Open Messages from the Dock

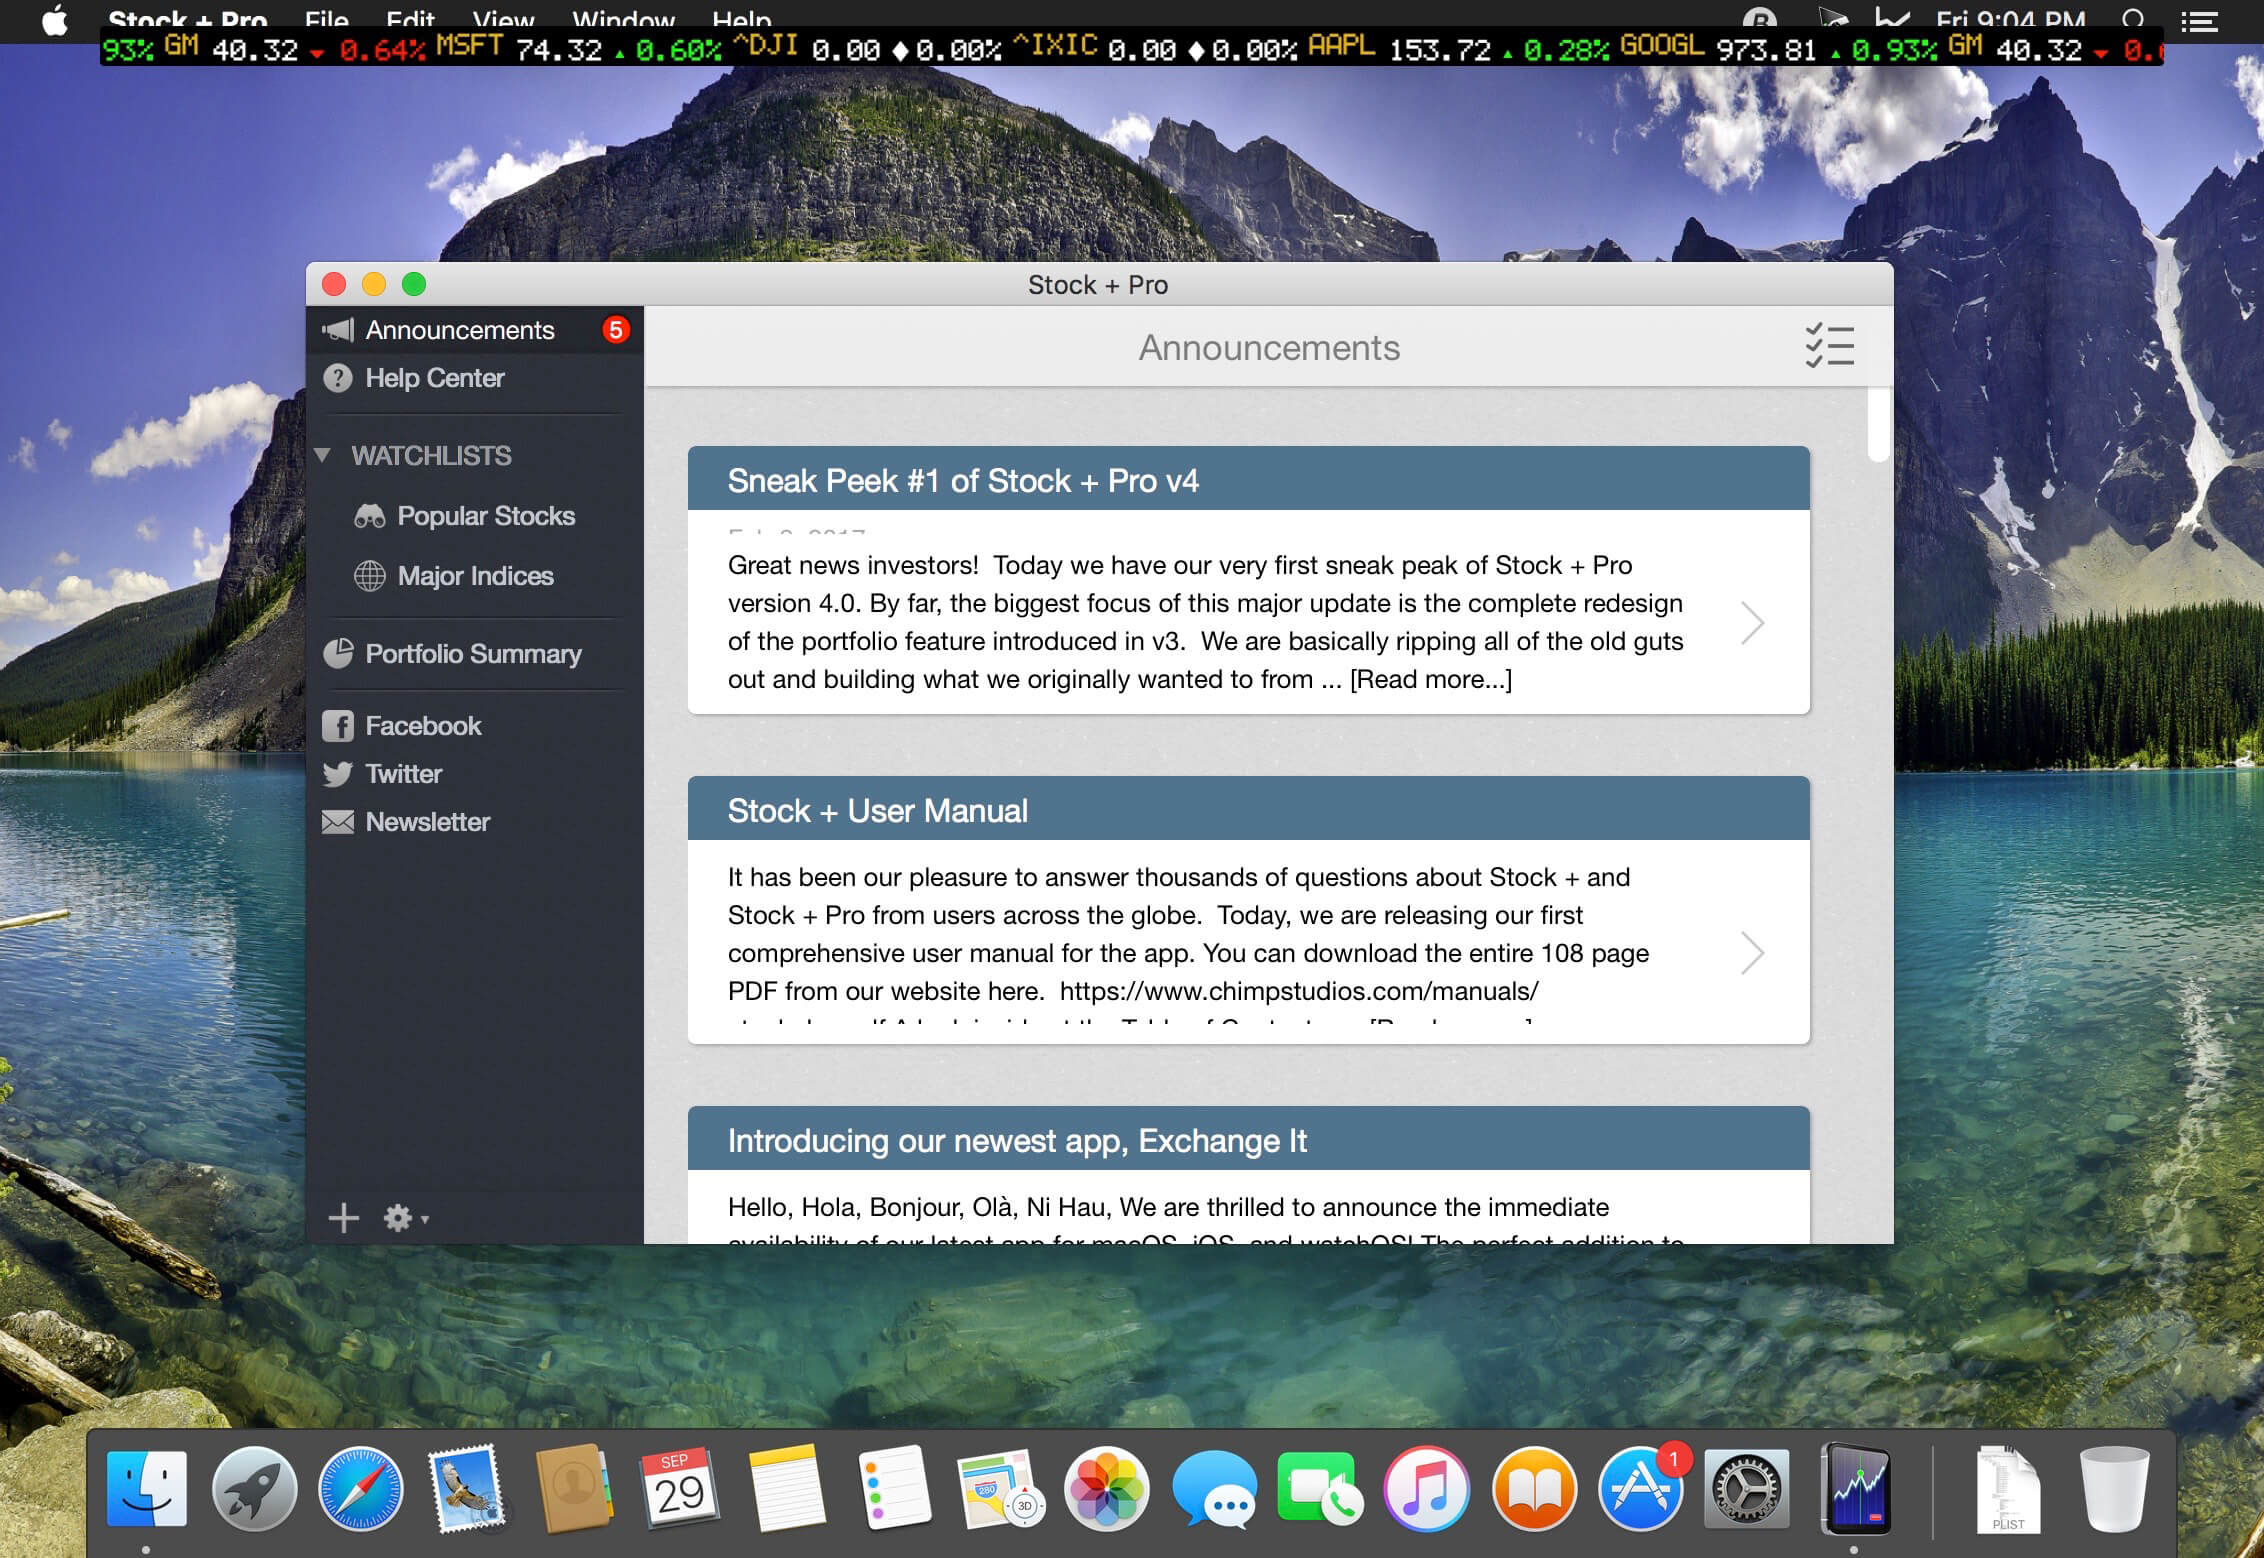click(1214, 1489)
